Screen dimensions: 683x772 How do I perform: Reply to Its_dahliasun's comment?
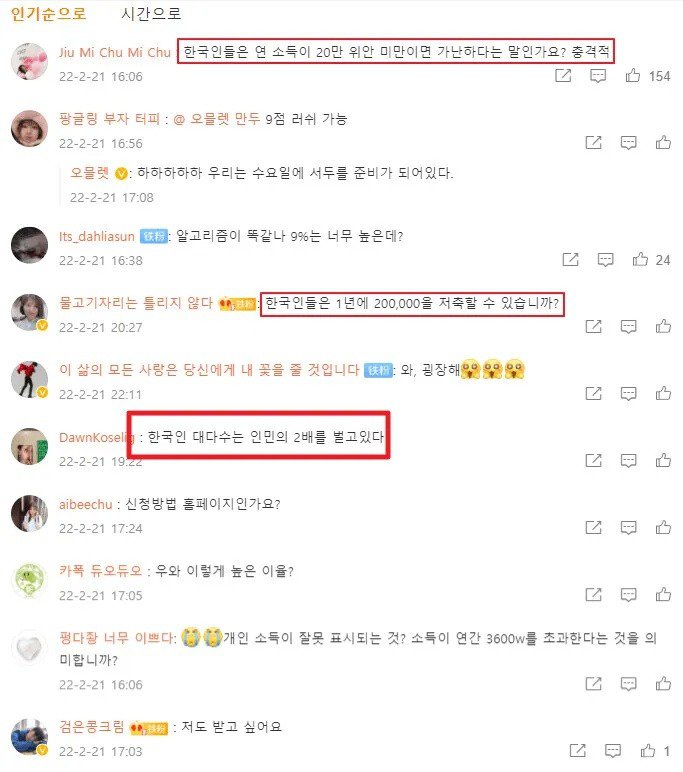click(x=605, y=259)
